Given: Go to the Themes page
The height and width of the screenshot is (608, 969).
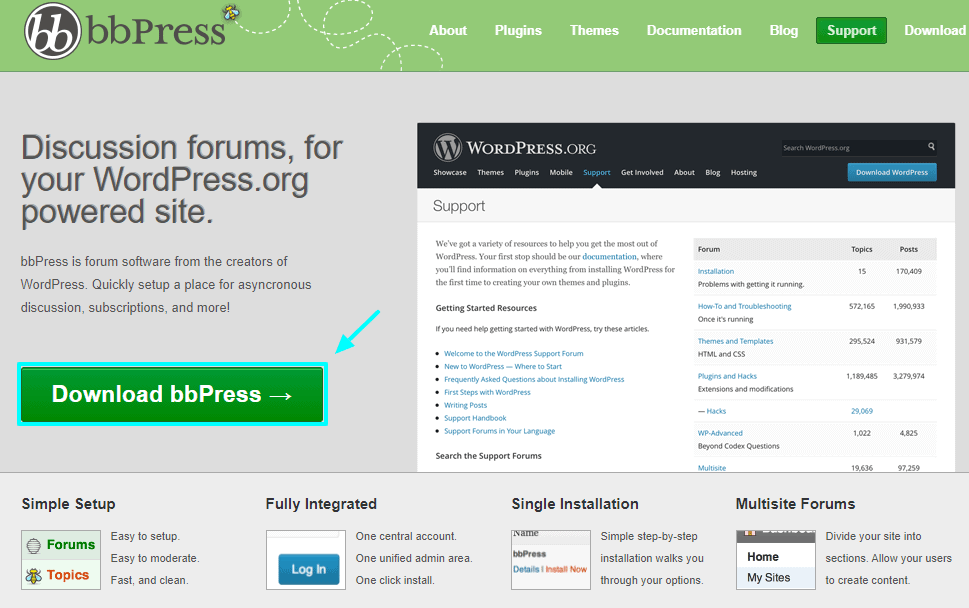Looking at the screenshot, I should click(x=594, y=30).
